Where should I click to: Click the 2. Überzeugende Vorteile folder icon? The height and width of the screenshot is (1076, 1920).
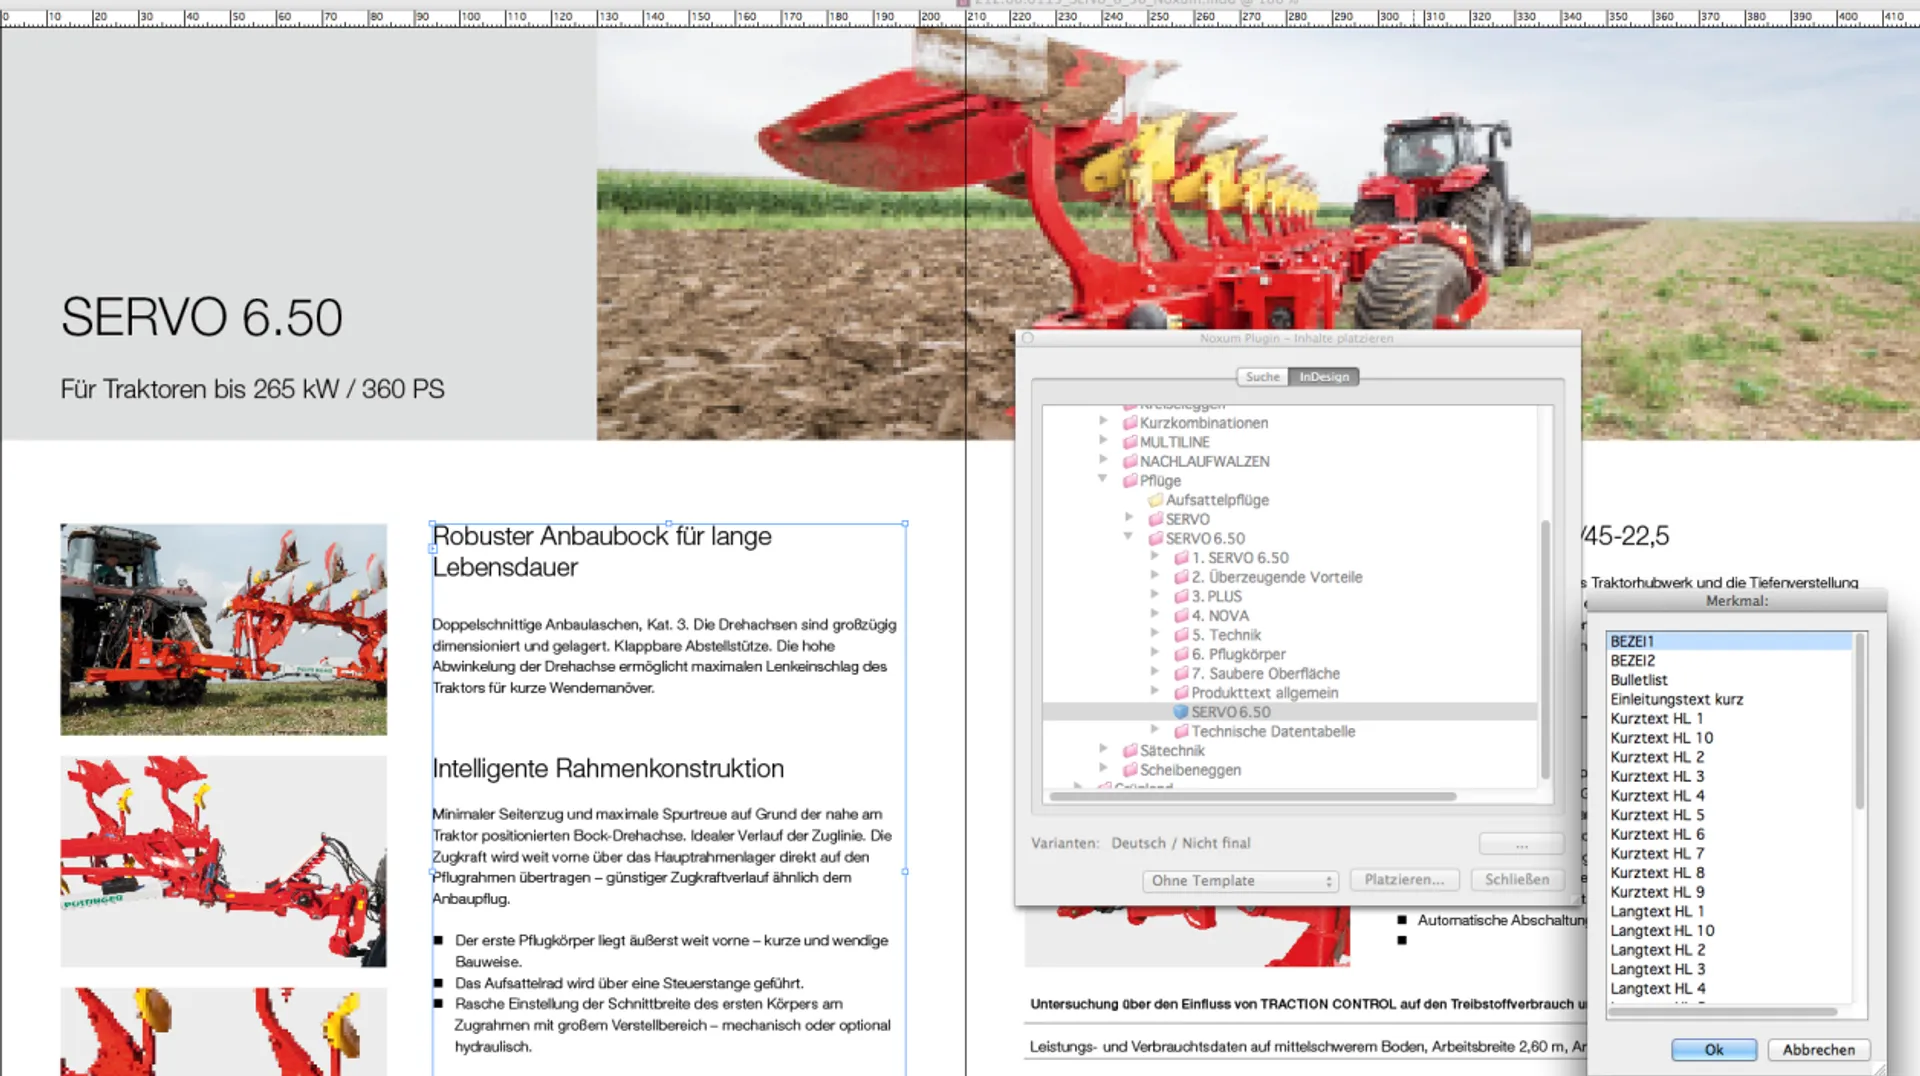[x=1181, y=577]
